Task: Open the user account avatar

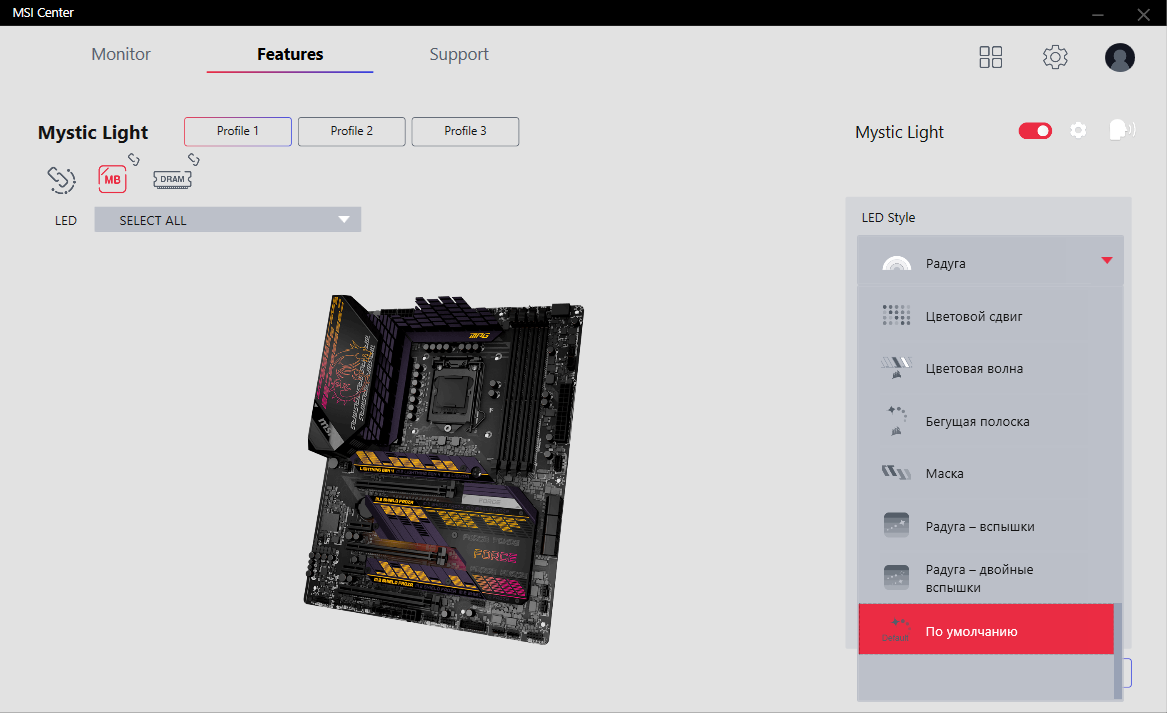Action: tap(1119, 57)
